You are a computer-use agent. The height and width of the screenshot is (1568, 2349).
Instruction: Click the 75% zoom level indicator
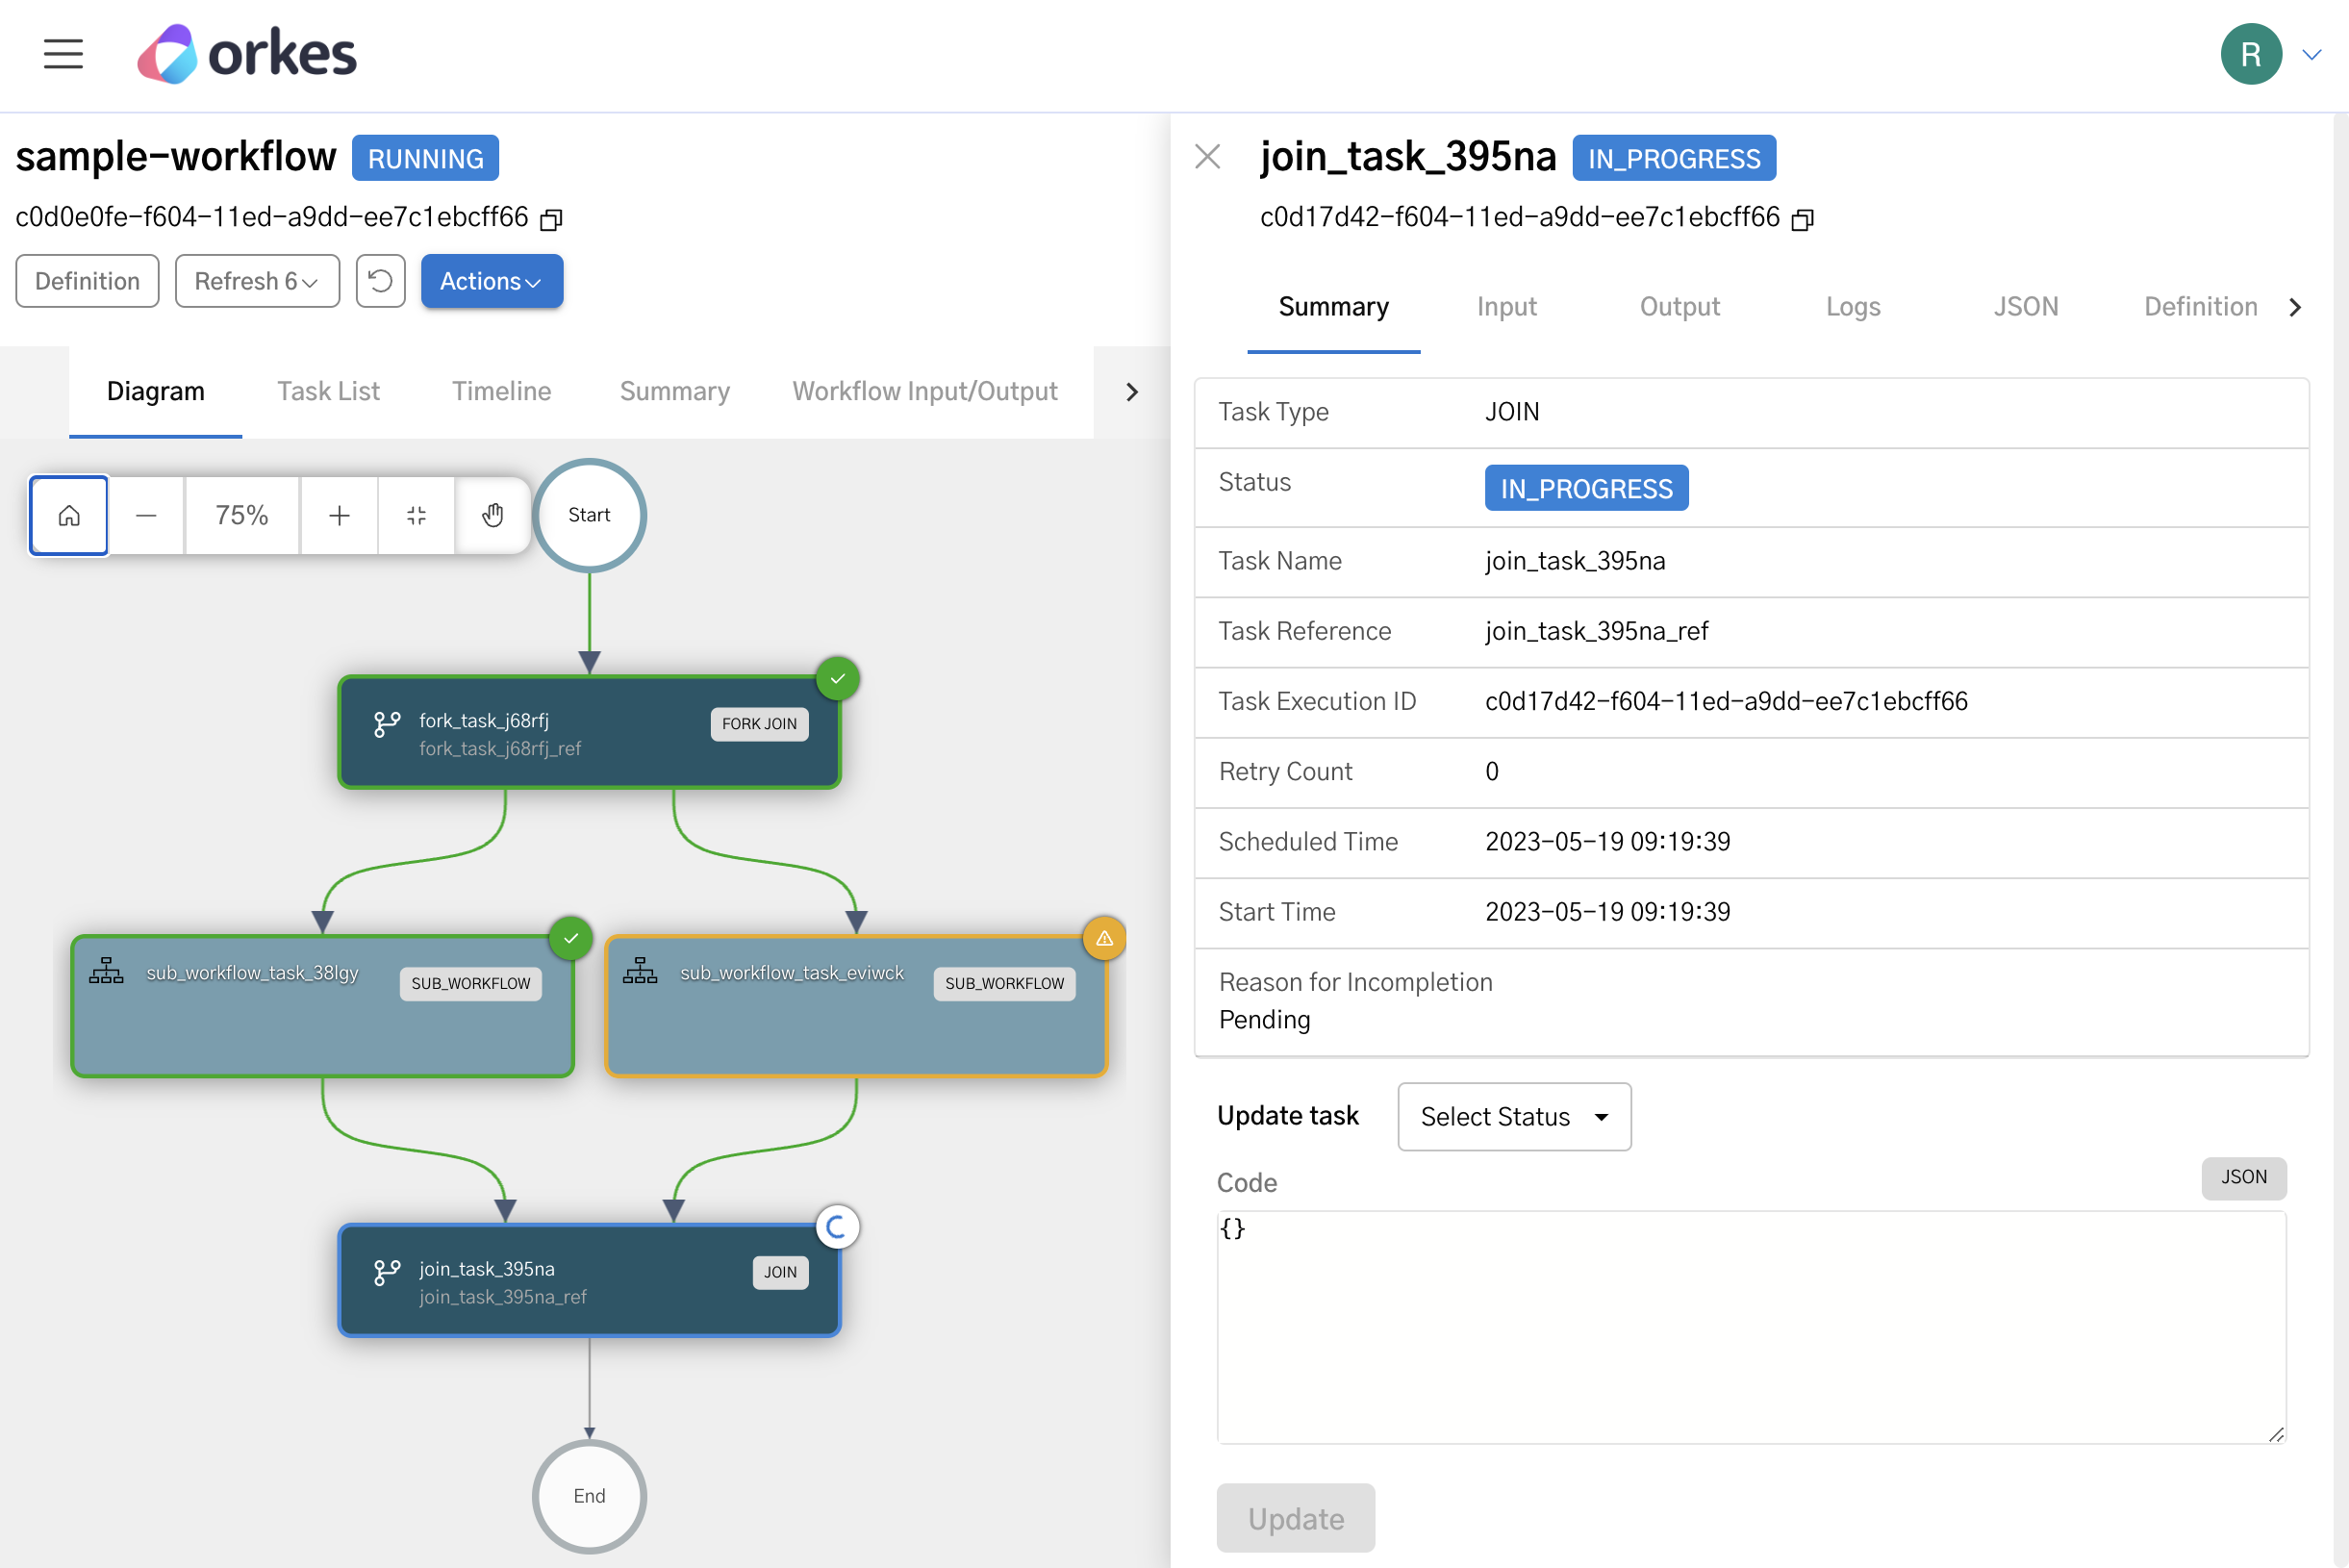click(242, 515)
